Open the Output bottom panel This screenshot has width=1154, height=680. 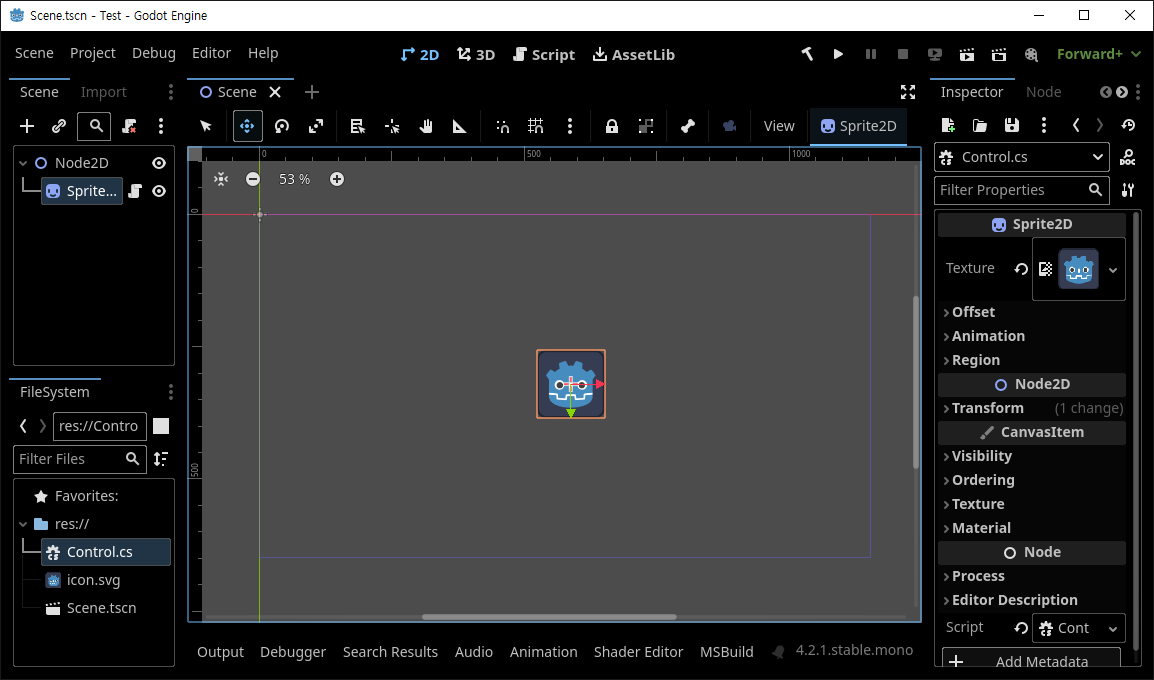point(220,652)
